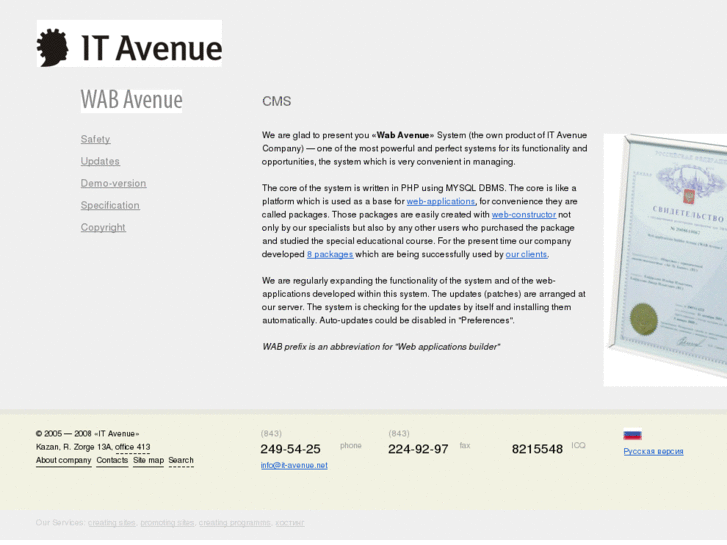Click the © 2005 — 2008 copyright text

coord(88,434)
